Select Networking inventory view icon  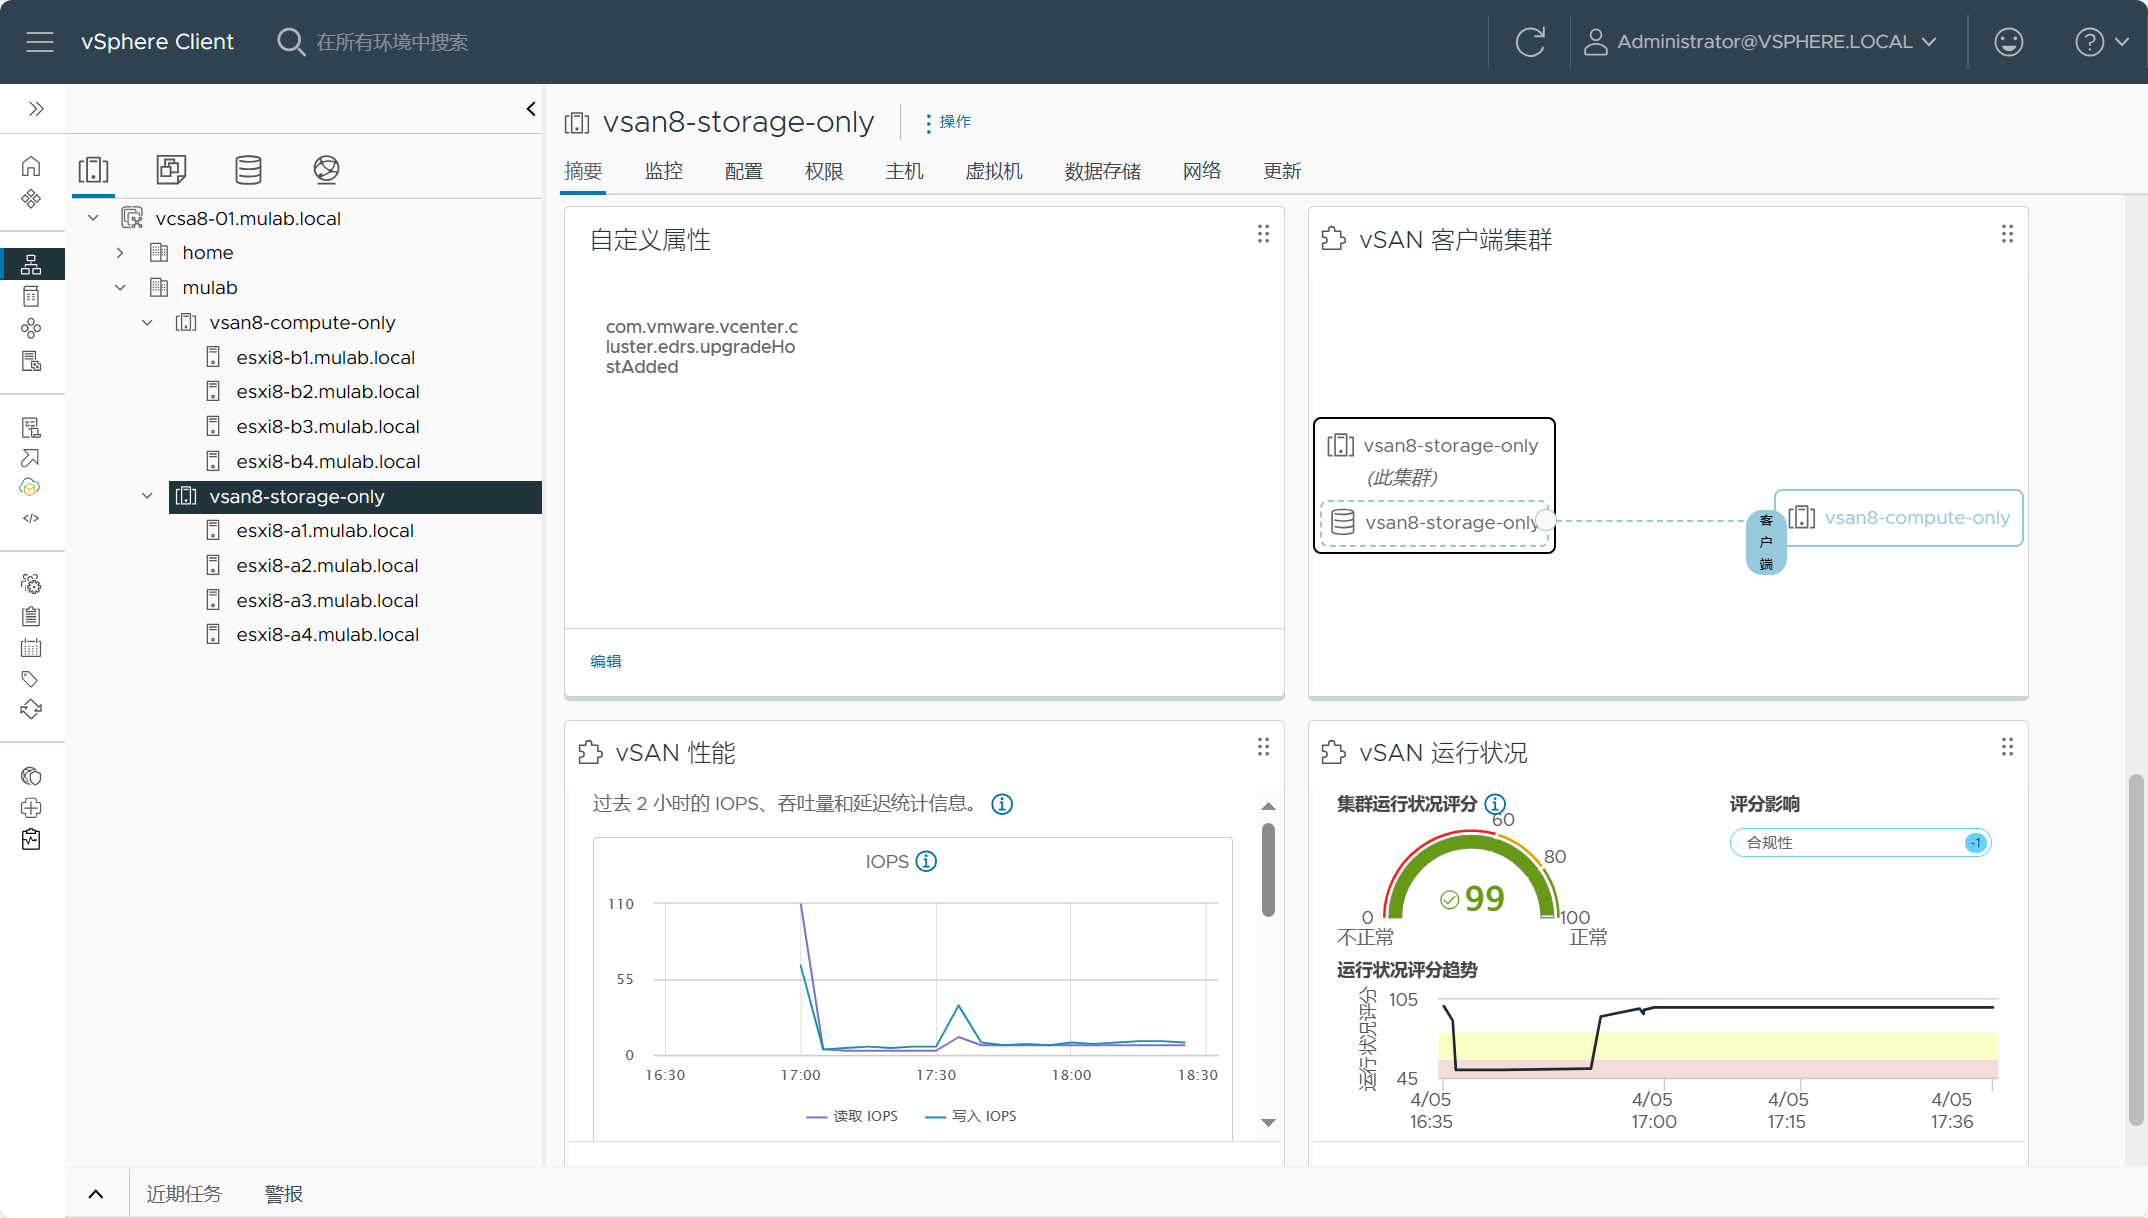pos(326,170)
